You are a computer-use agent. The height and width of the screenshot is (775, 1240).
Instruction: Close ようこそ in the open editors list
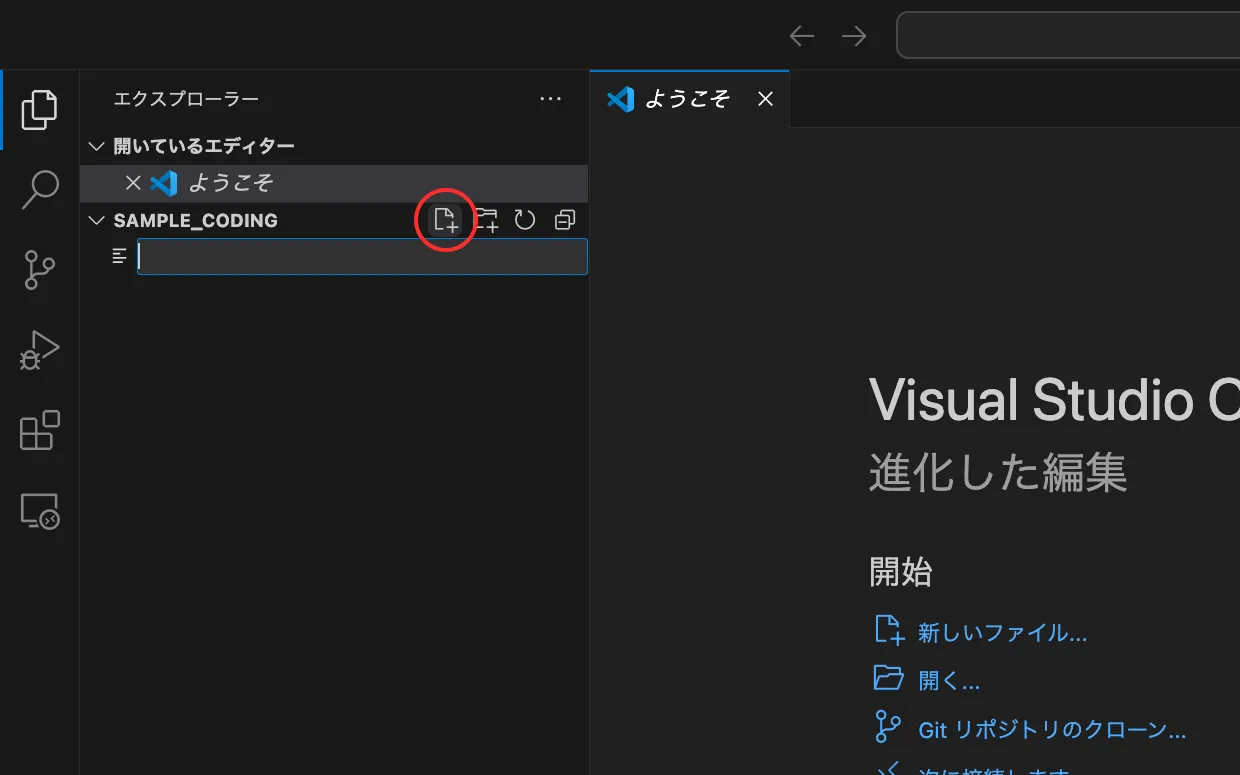point(133,183)
